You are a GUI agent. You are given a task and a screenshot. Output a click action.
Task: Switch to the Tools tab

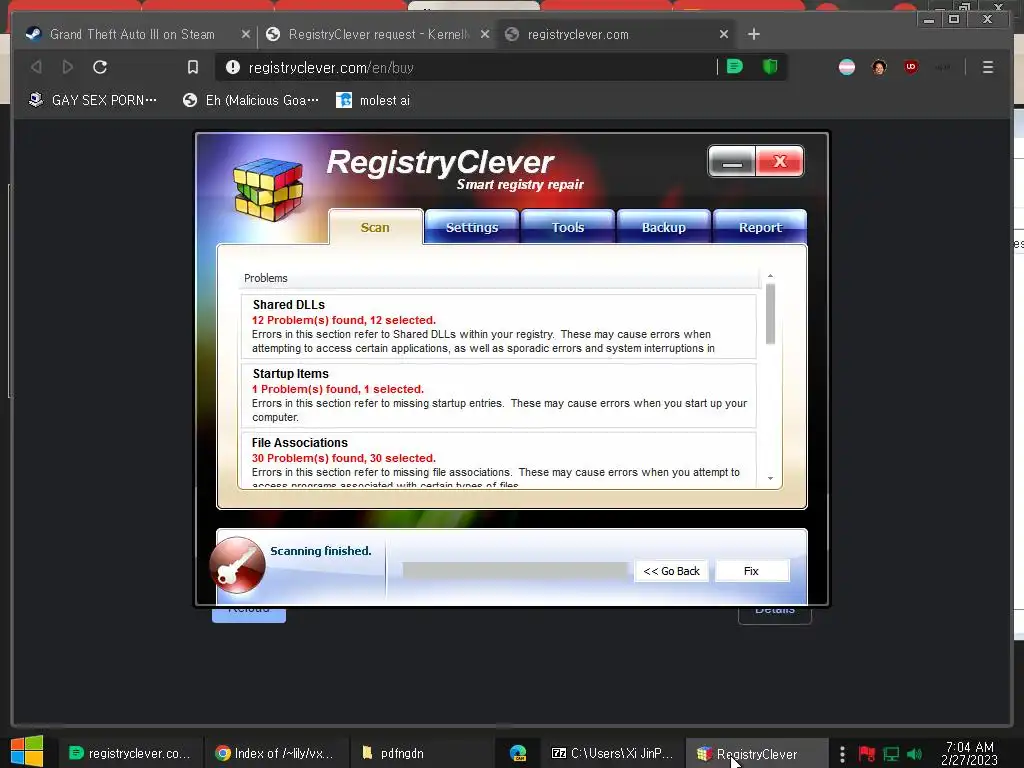568,227
